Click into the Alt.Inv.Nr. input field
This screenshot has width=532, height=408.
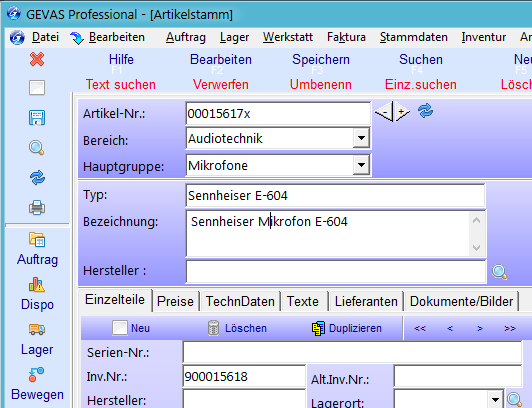(x=457, y=376)
